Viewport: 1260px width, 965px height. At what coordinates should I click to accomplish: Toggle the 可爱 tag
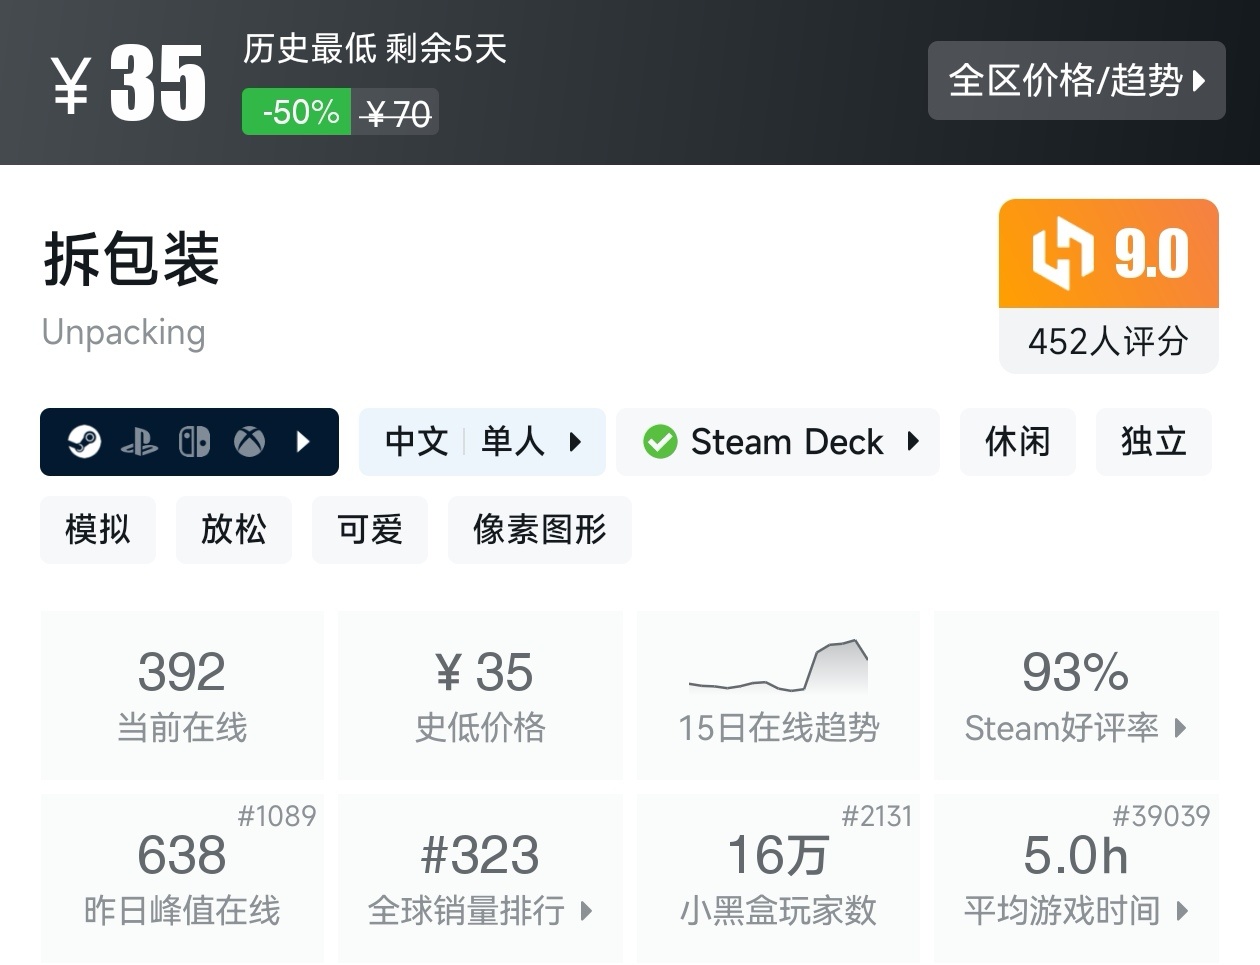(369, 530)
